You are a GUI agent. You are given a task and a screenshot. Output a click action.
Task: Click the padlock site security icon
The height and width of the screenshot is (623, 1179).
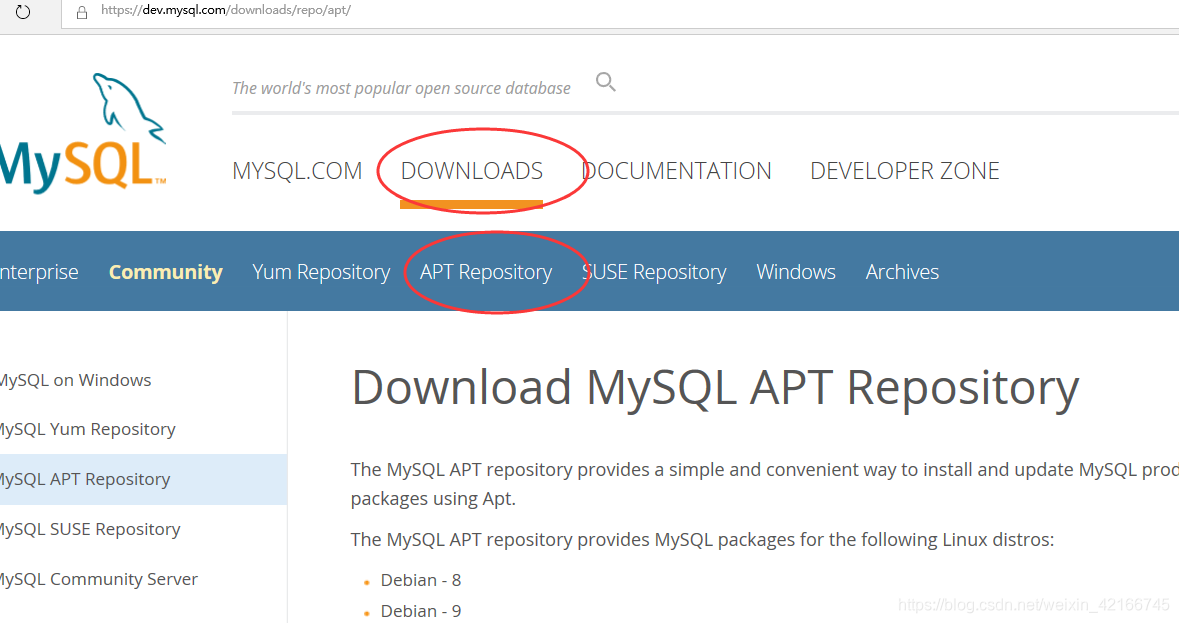click(x=82, y=12)
